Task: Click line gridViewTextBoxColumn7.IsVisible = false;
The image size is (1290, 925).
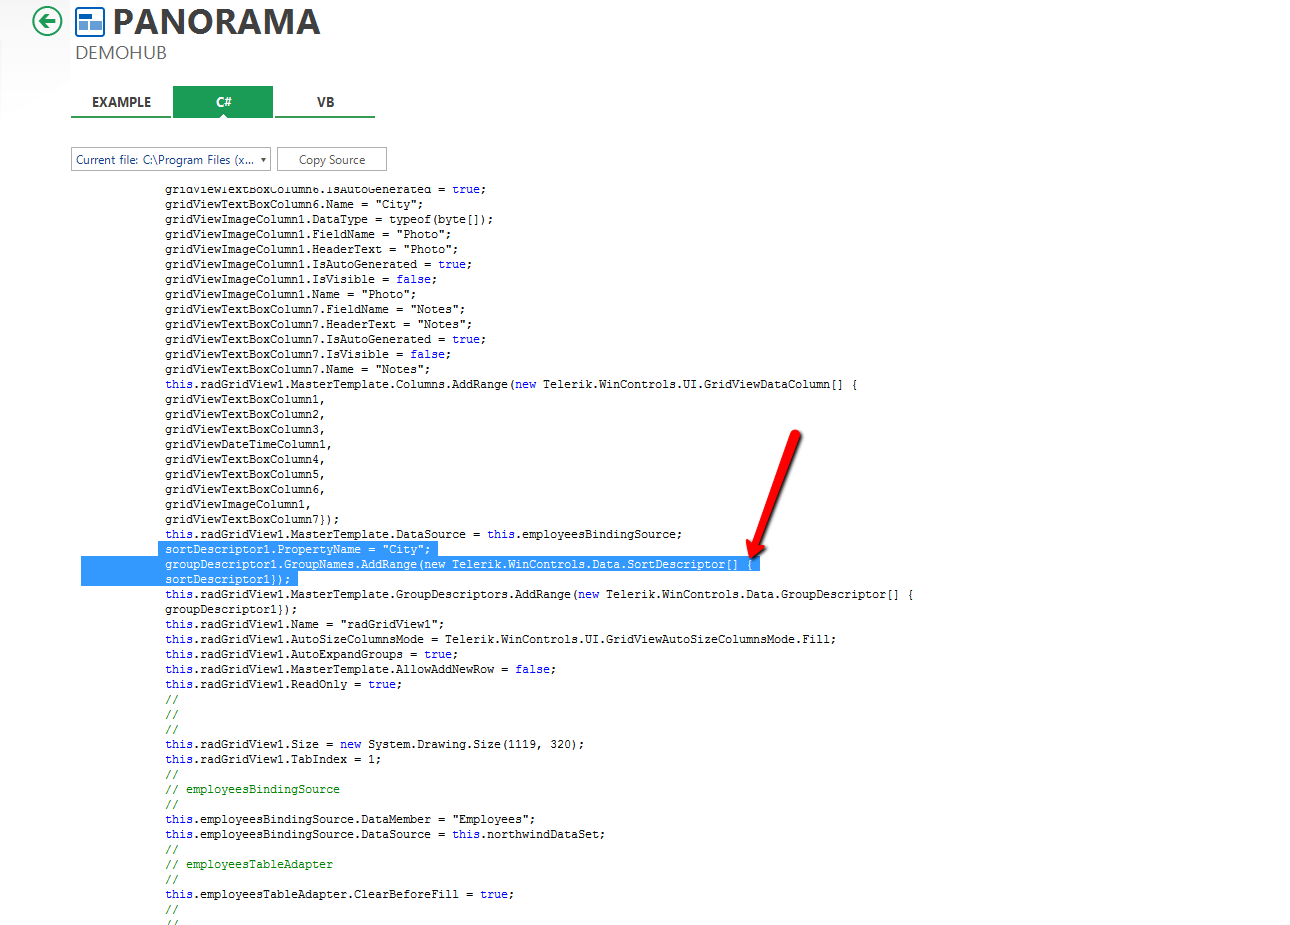Action: 308,354
